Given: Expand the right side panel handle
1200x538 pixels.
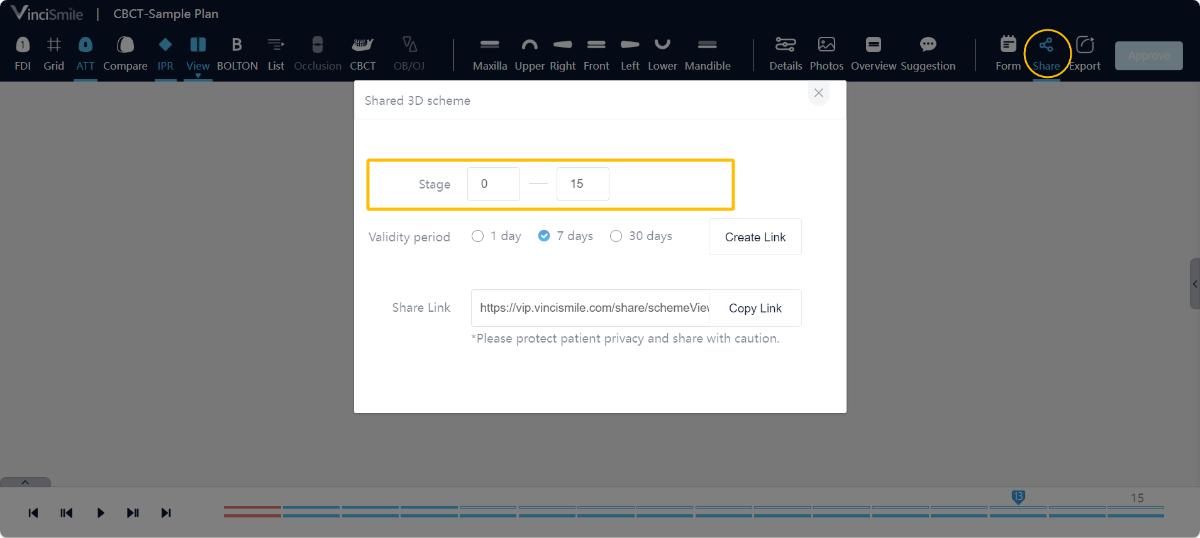Looking at the screenshot, I should pos(1194,283).
